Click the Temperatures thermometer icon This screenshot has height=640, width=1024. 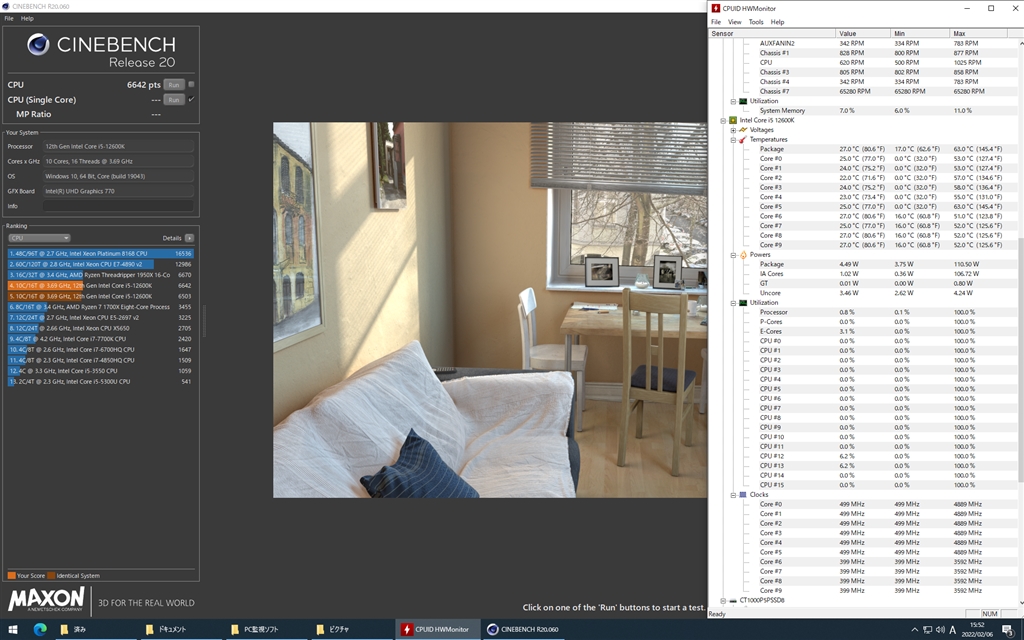pos(743,139)
